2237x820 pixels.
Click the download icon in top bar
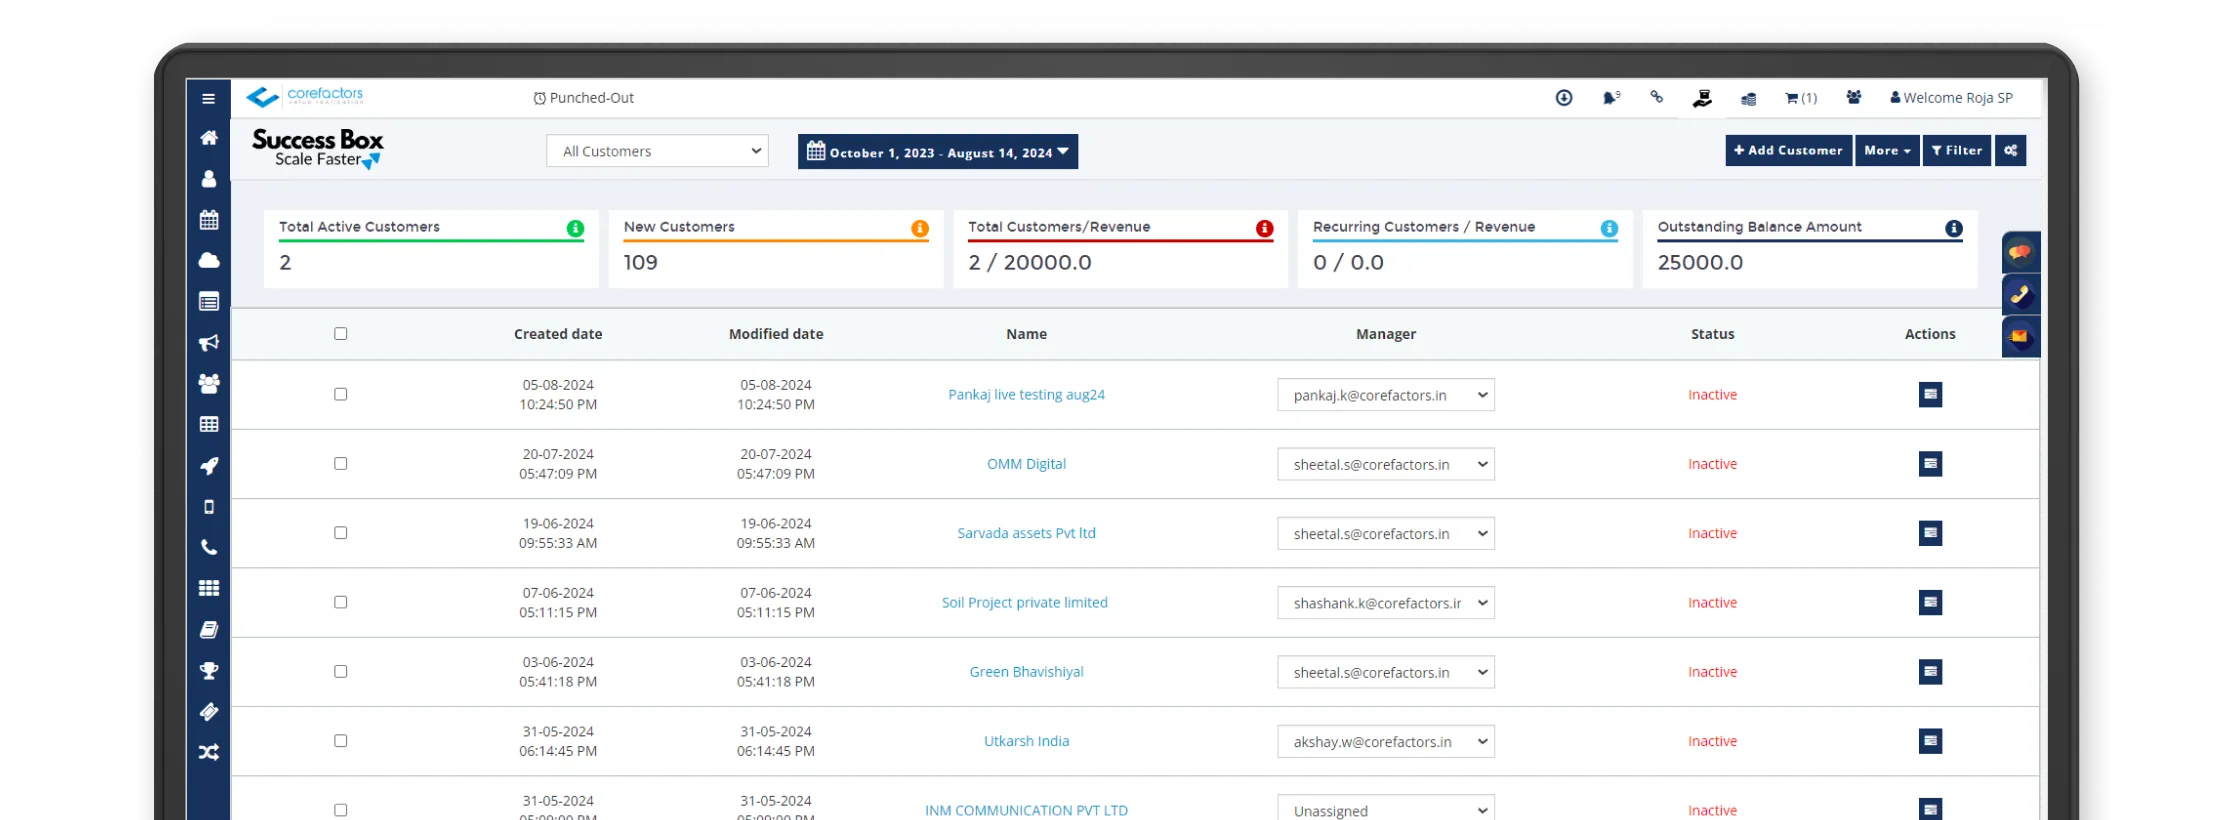tap(1564, 97)
